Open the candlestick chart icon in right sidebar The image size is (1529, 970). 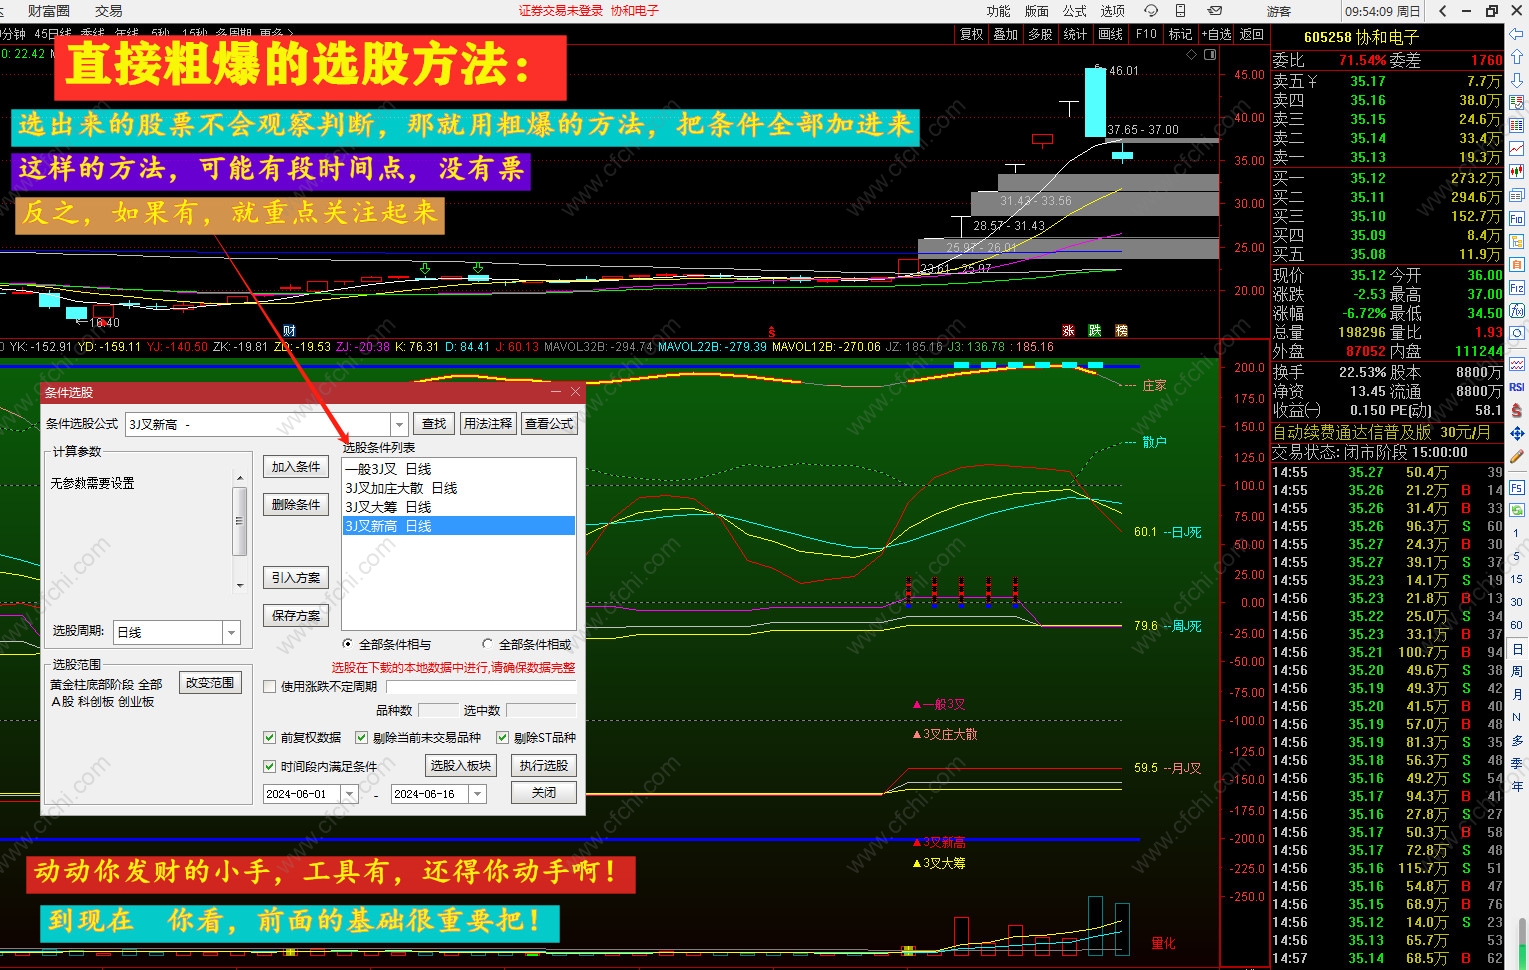(1517, 171)
